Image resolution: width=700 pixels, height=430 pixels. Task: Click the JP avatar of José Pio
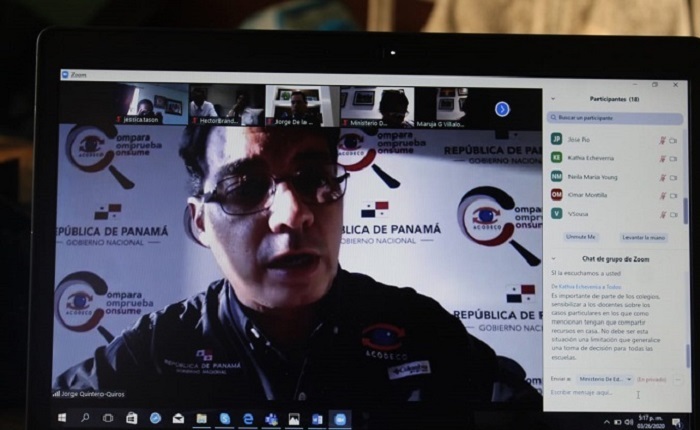(x=556, y=139)
